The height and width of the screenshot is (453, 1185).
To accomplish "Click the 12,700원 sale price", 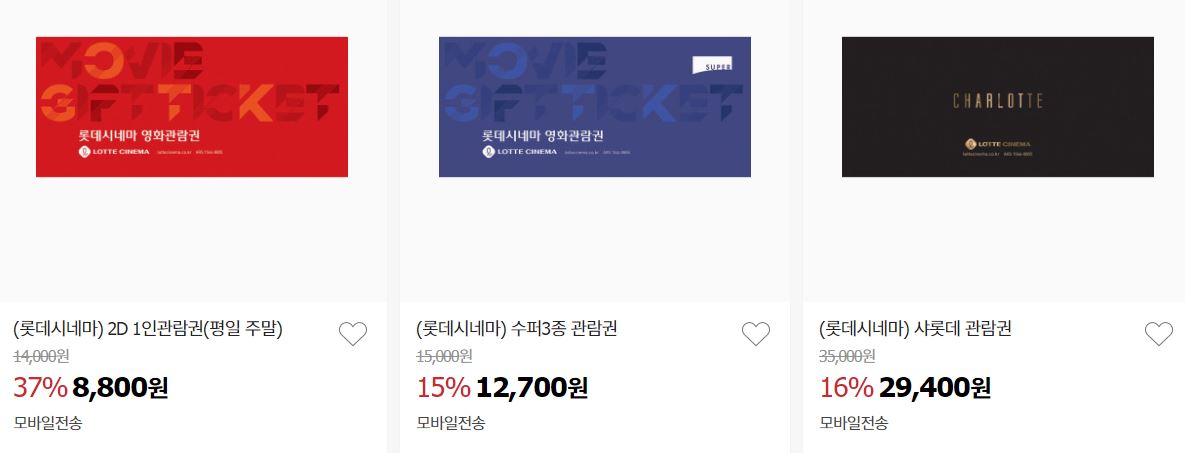I will tap(532, 387).
